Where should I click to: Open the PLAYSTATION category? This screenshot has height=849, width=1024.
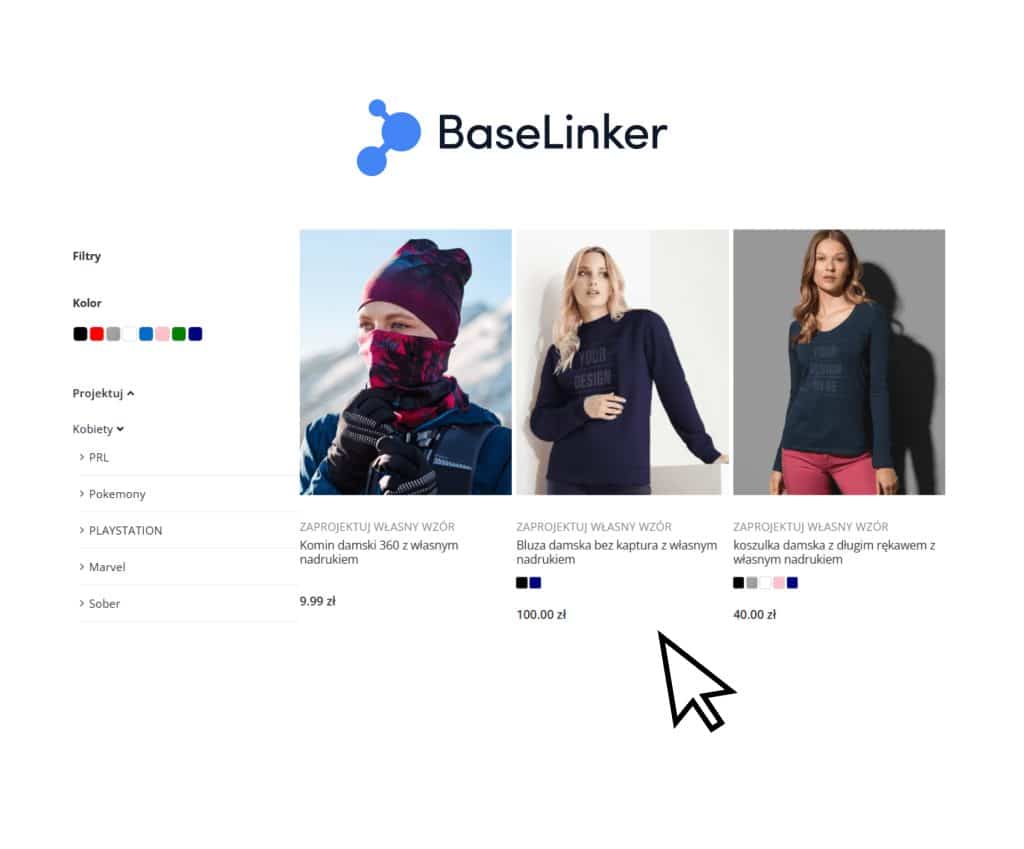(x=125, y=530)
